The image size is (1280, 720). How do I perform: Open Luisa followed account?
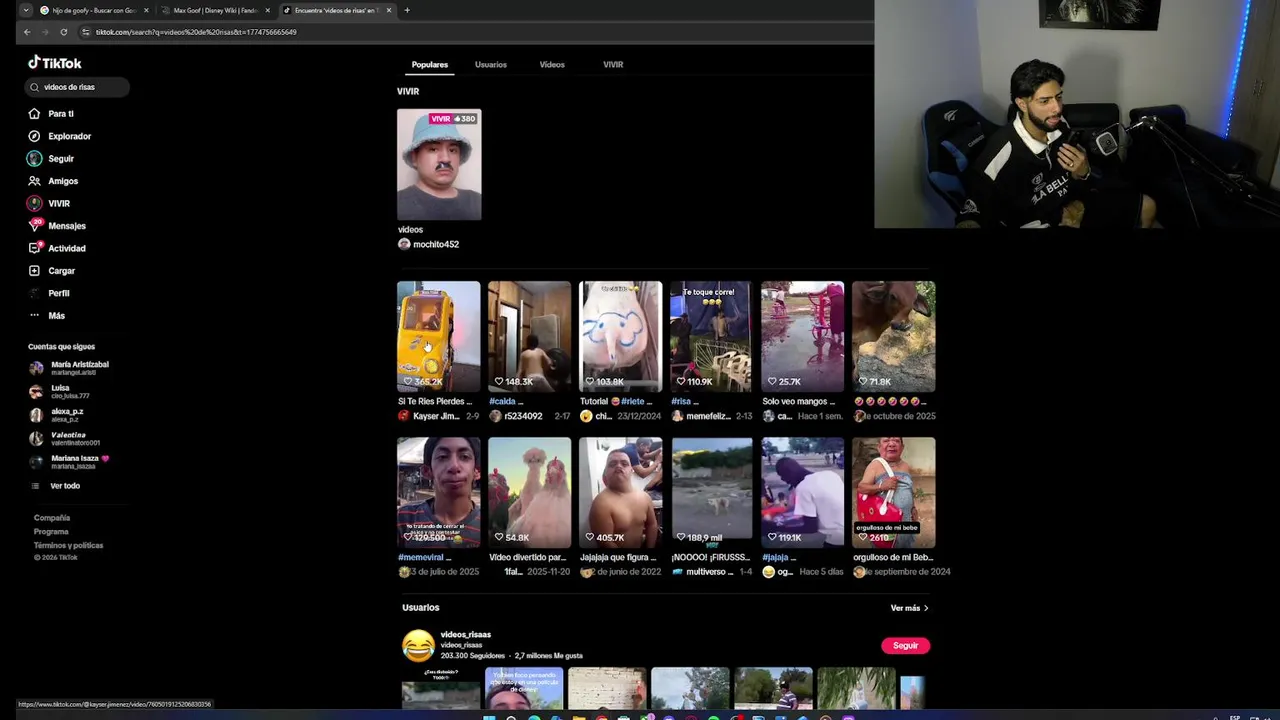tap(60, 391)
